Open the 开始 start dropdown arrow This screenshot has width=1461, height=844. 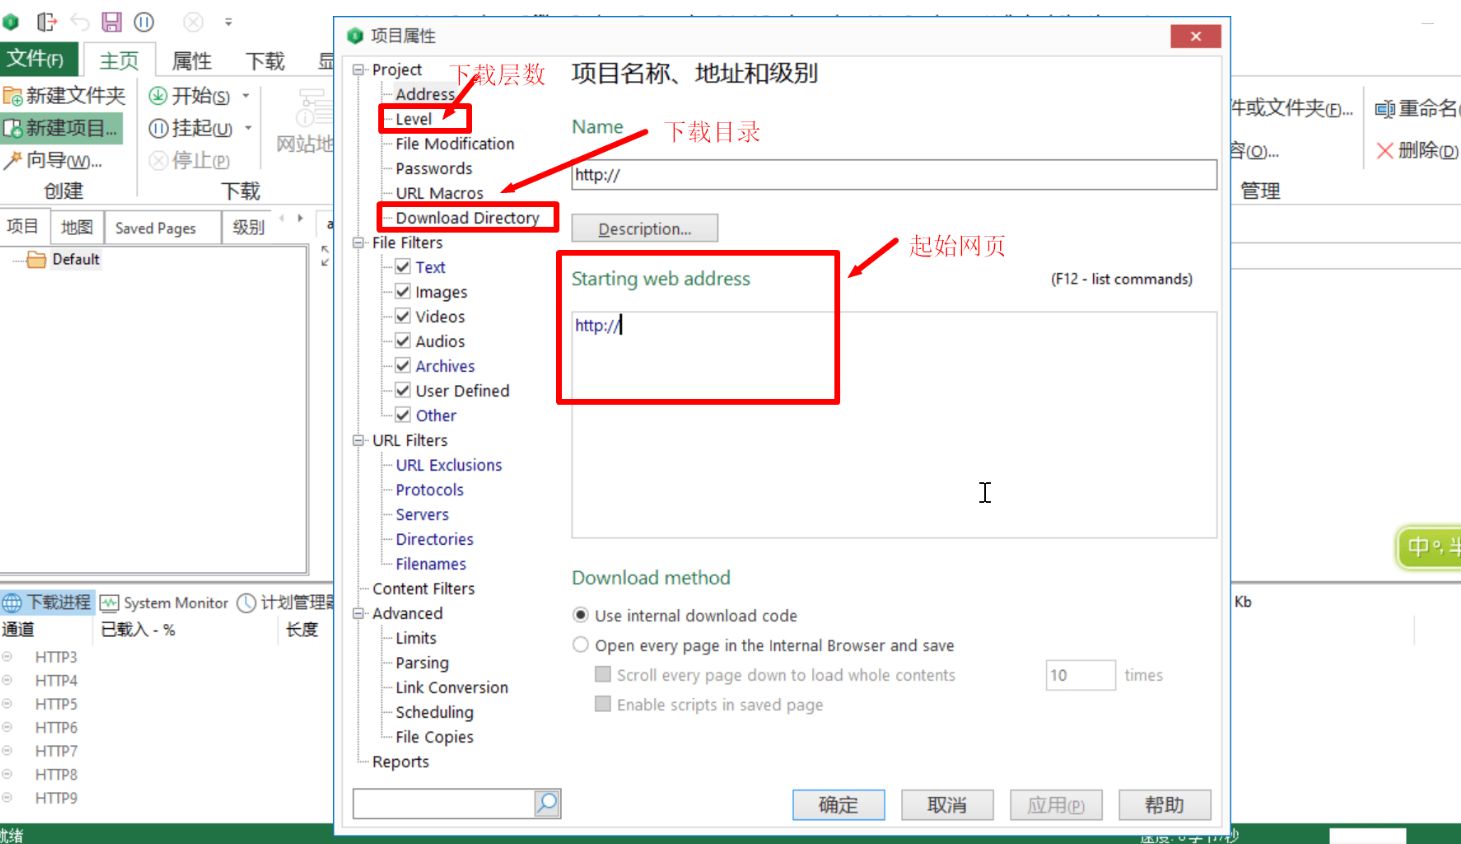tap(246, 96)
